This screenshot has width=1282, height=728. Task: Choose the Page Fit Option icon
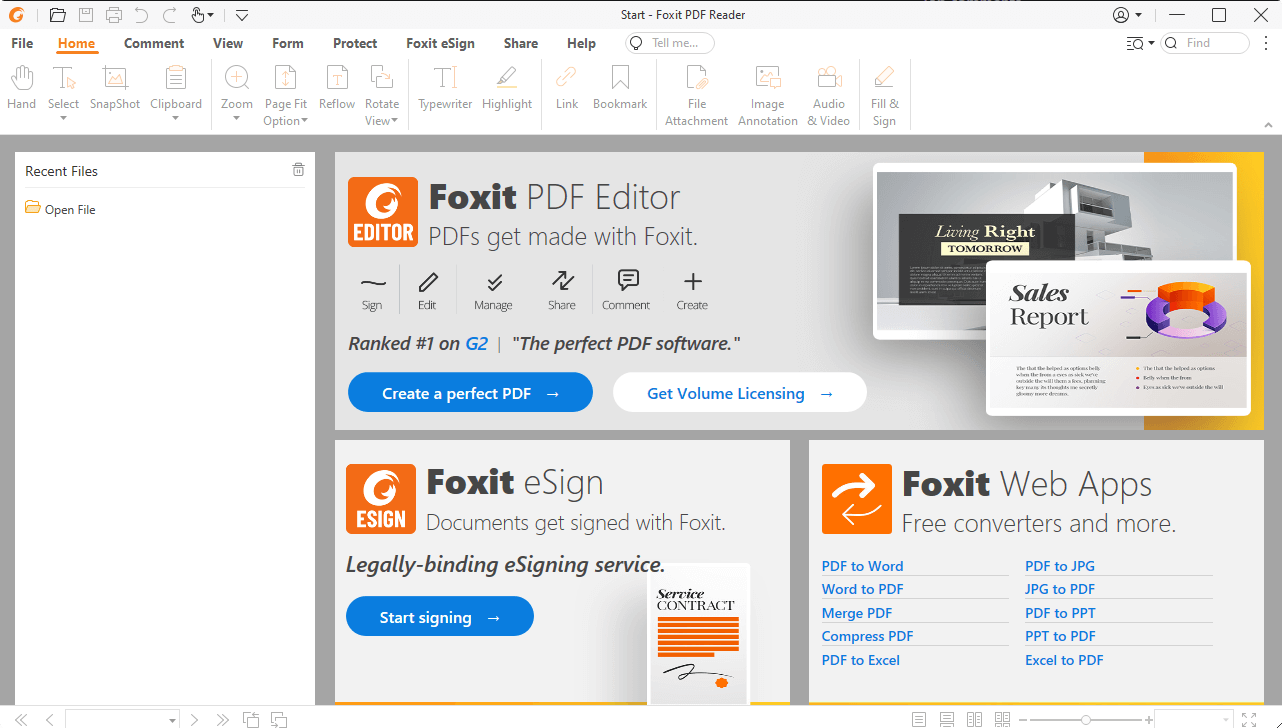pos(286,79)
